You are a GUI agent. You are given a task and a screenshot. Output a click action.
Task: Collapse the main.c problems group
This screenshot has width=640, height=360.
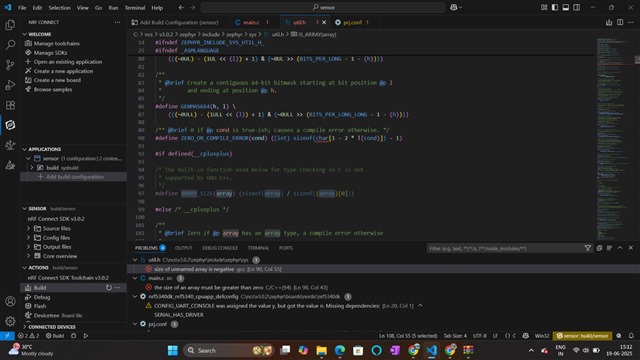[x=135, y=278]
